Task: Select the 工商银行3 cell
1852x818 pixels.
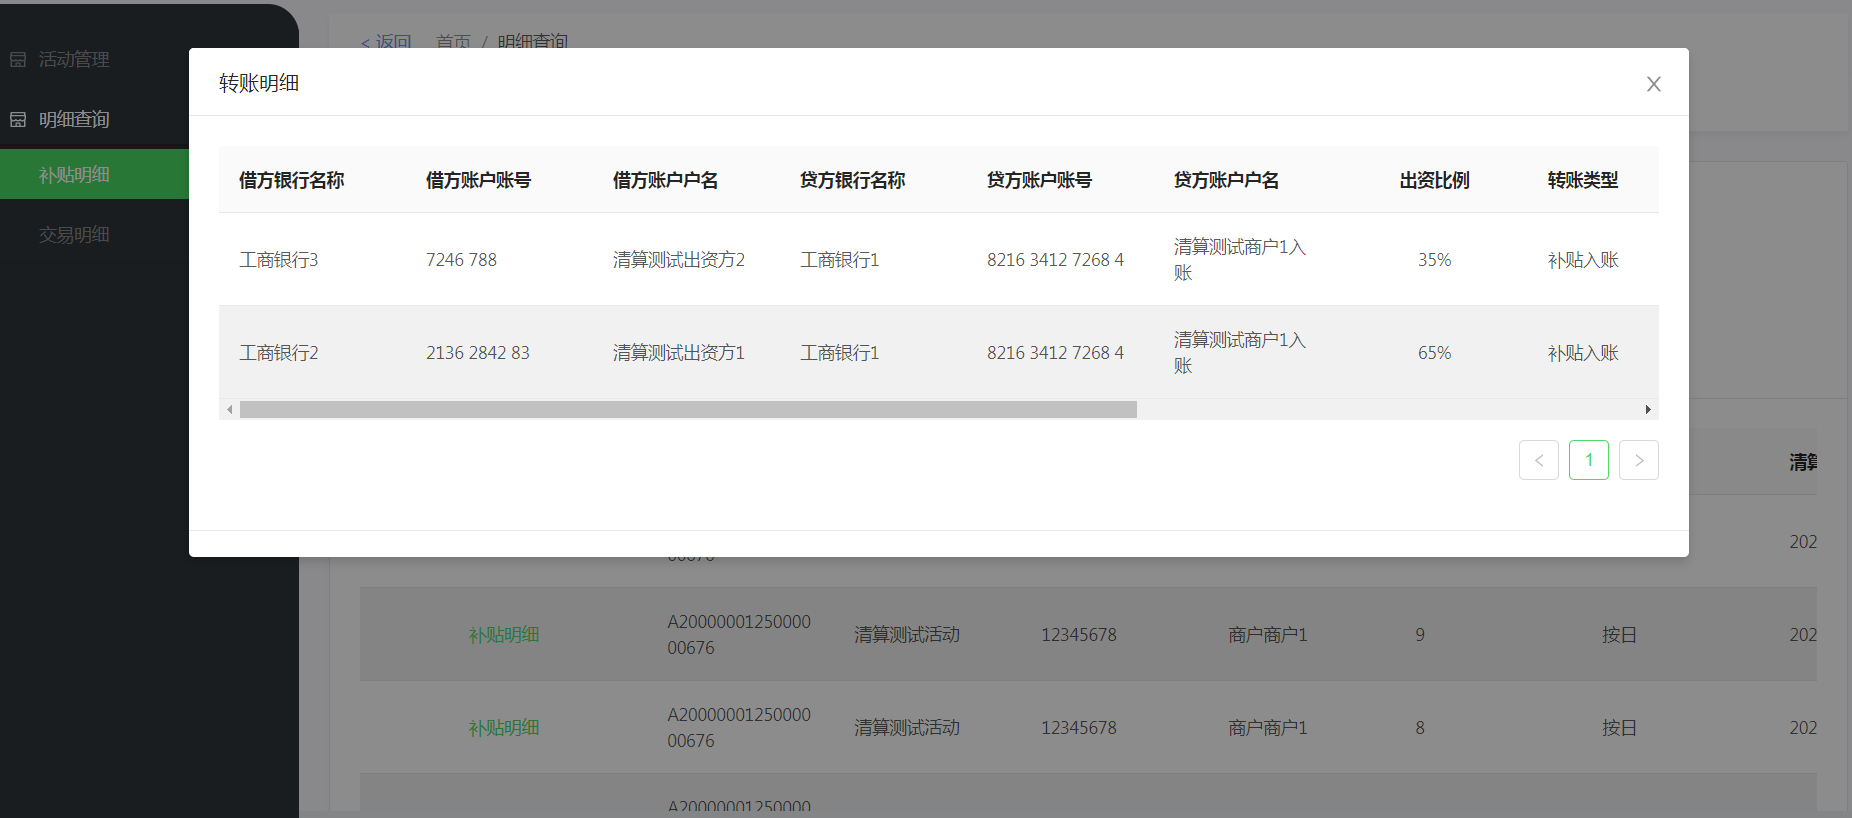Action: 278,260
